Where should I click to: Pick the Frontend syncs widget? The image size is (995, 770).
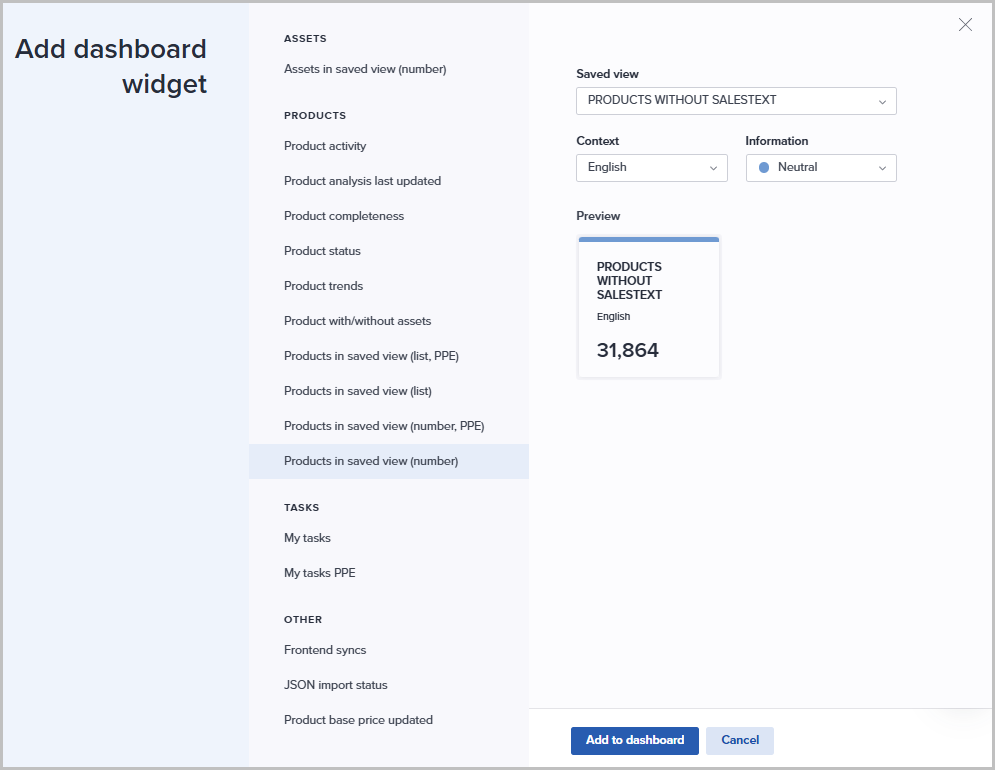(325, 650)
